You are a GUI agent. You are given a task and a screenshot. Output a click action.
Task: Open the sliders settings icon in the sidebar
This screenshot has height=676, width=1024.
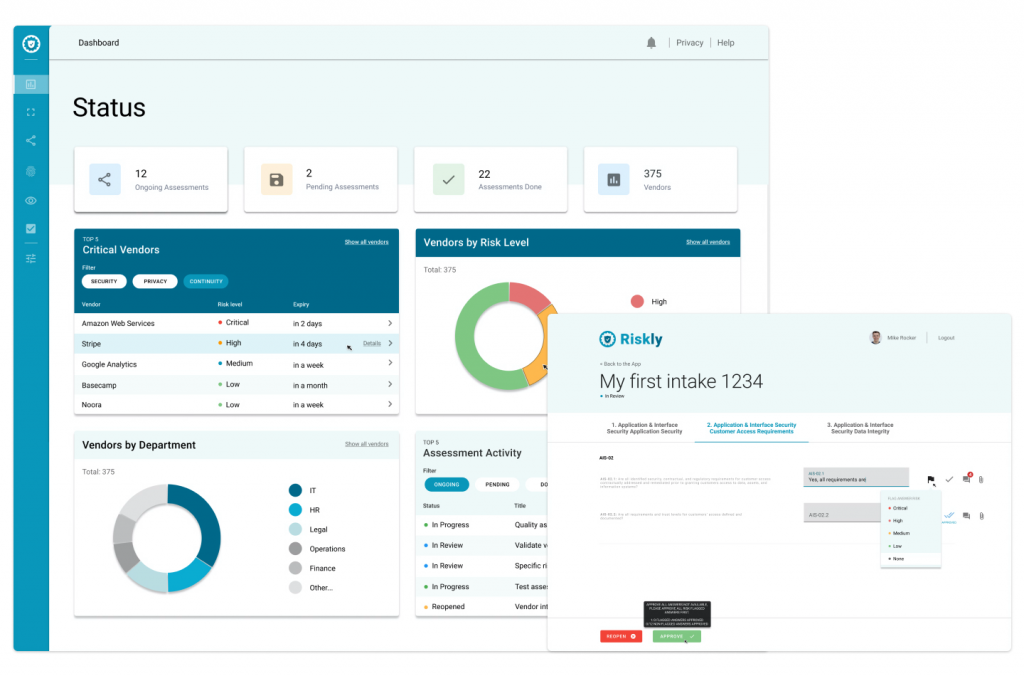click(31, 259)
